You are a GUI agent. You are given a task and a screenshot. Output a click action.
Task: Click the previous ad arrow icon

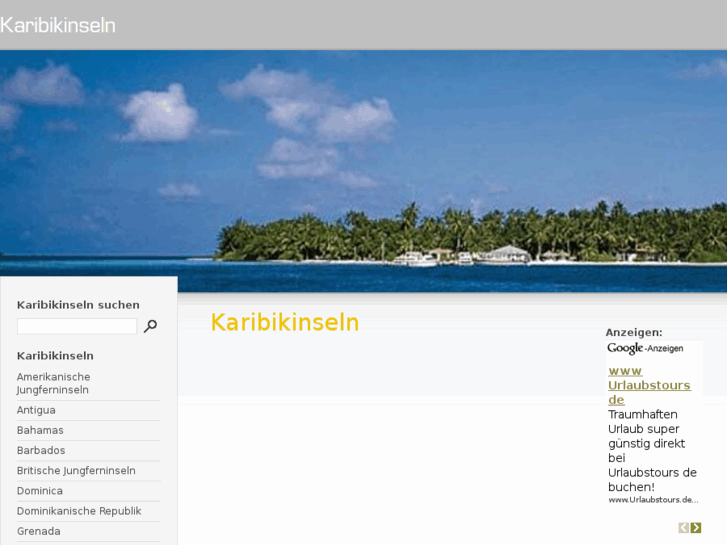tap(683, 527)
